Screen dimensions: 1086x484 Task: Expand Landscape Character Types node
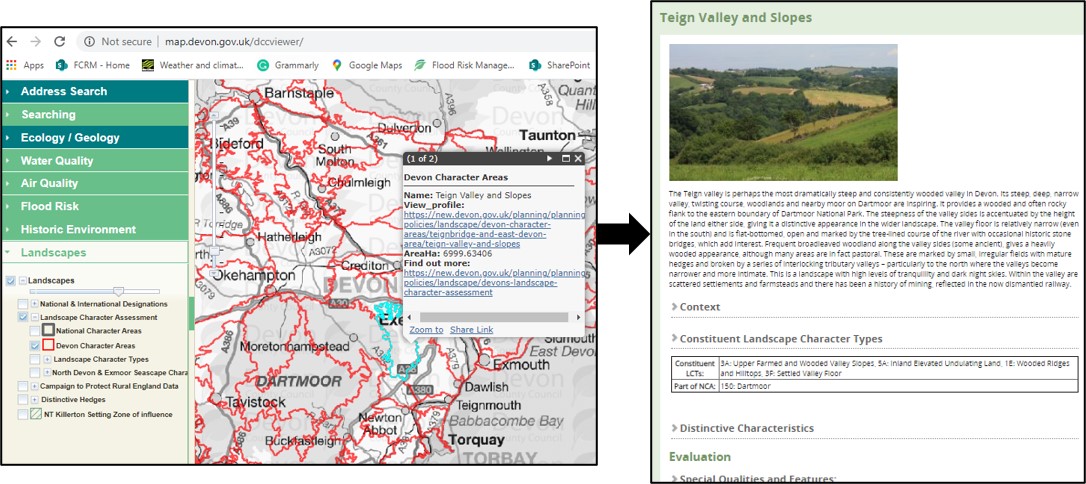point(47,359)
